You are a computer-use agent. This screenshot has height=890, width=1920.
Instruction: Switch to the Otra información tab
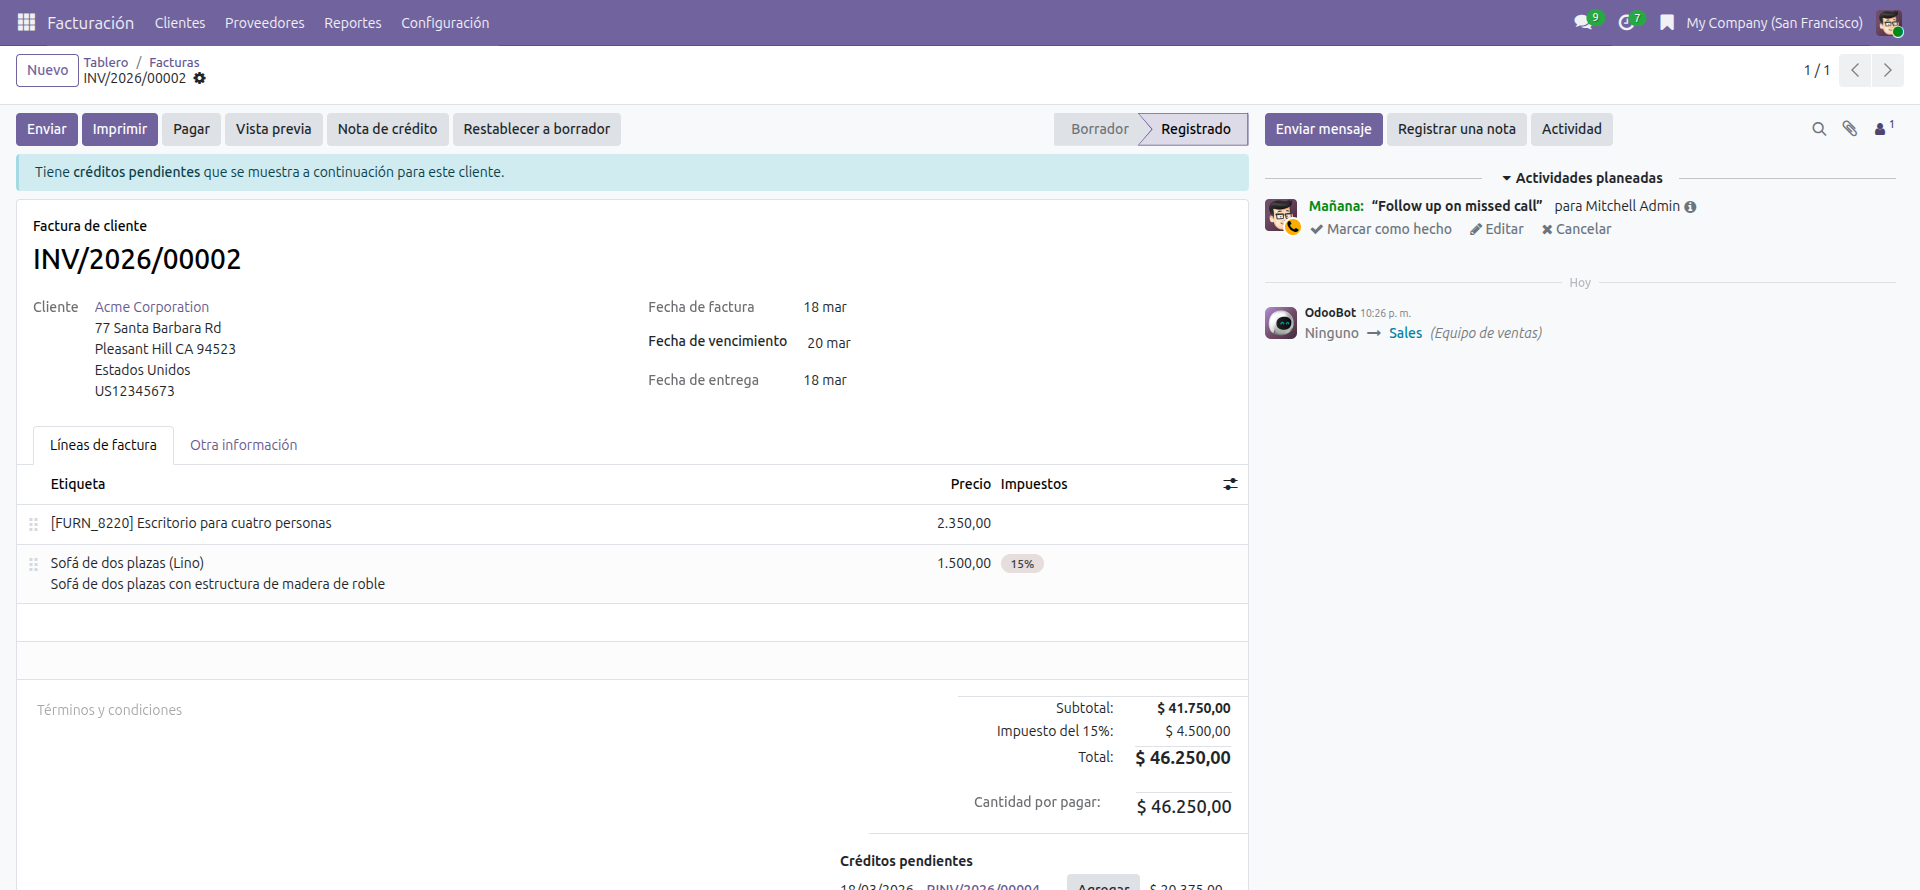[x=243, y=445]
